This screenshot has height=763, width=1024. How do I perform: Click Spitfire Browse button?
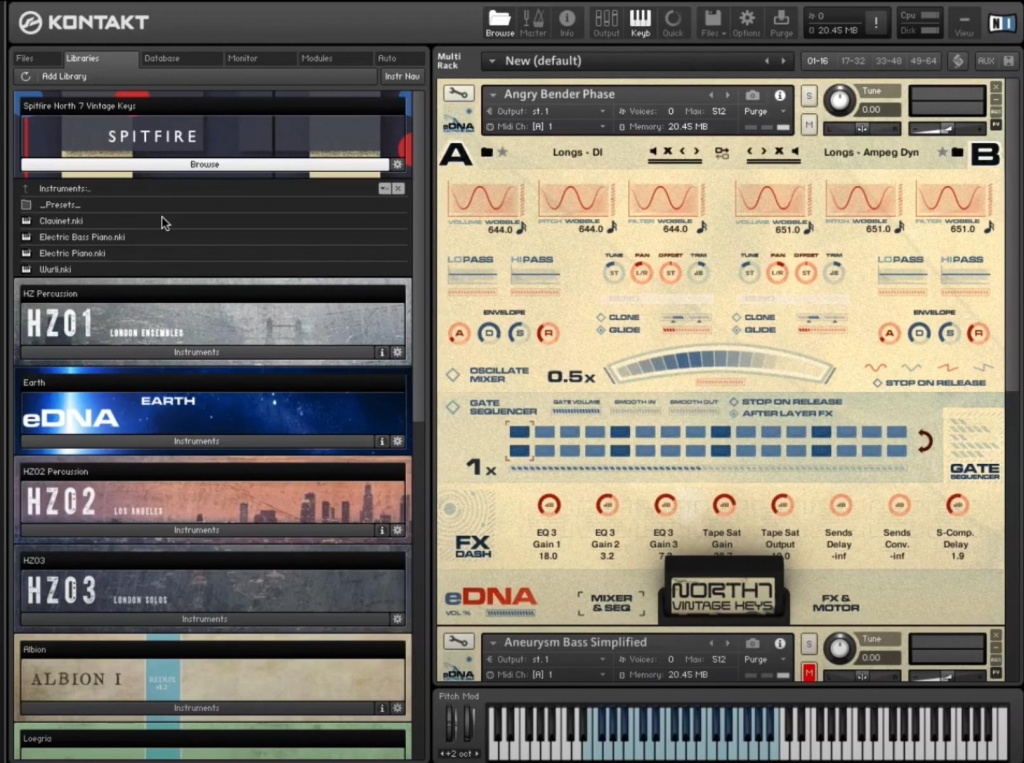[204, 165]
